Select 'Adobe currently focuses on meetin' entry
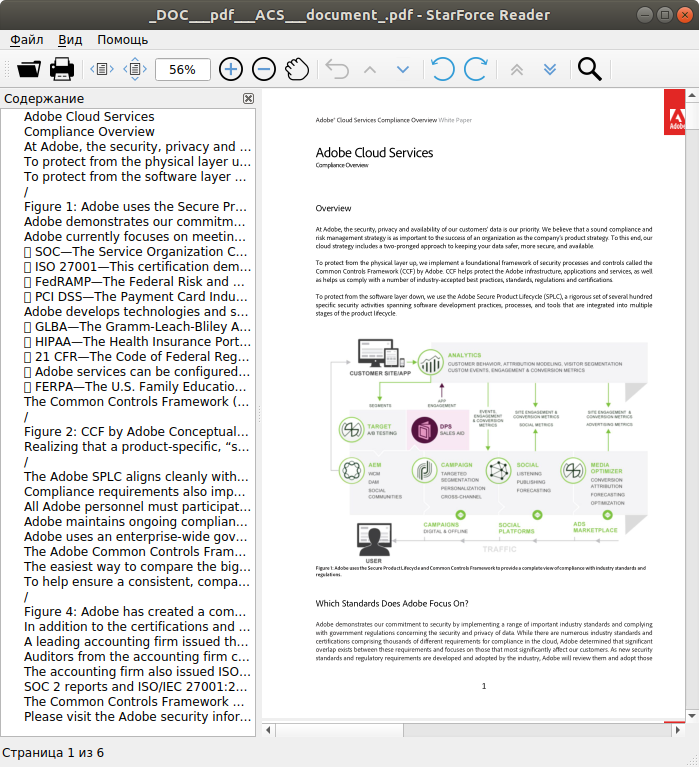This screenshot has width=699, height=767. coord(135,237)
